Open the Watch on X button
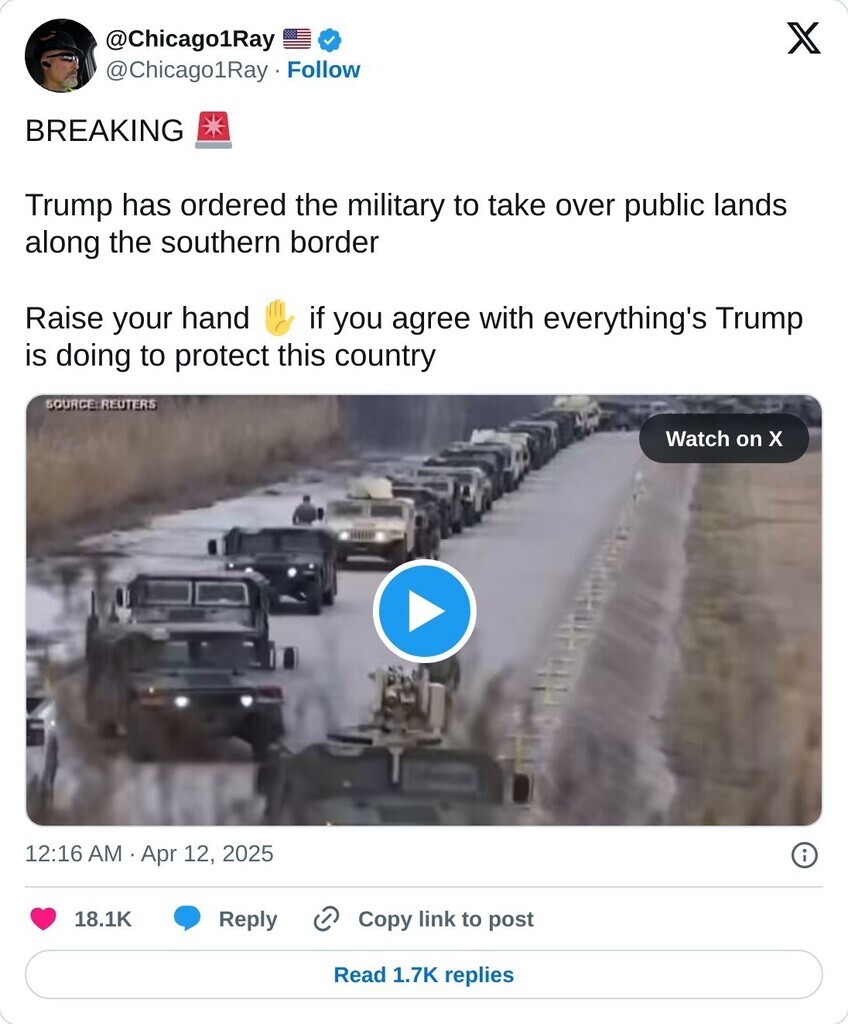This screenshot has width=848, height=1024. (724, 439)
